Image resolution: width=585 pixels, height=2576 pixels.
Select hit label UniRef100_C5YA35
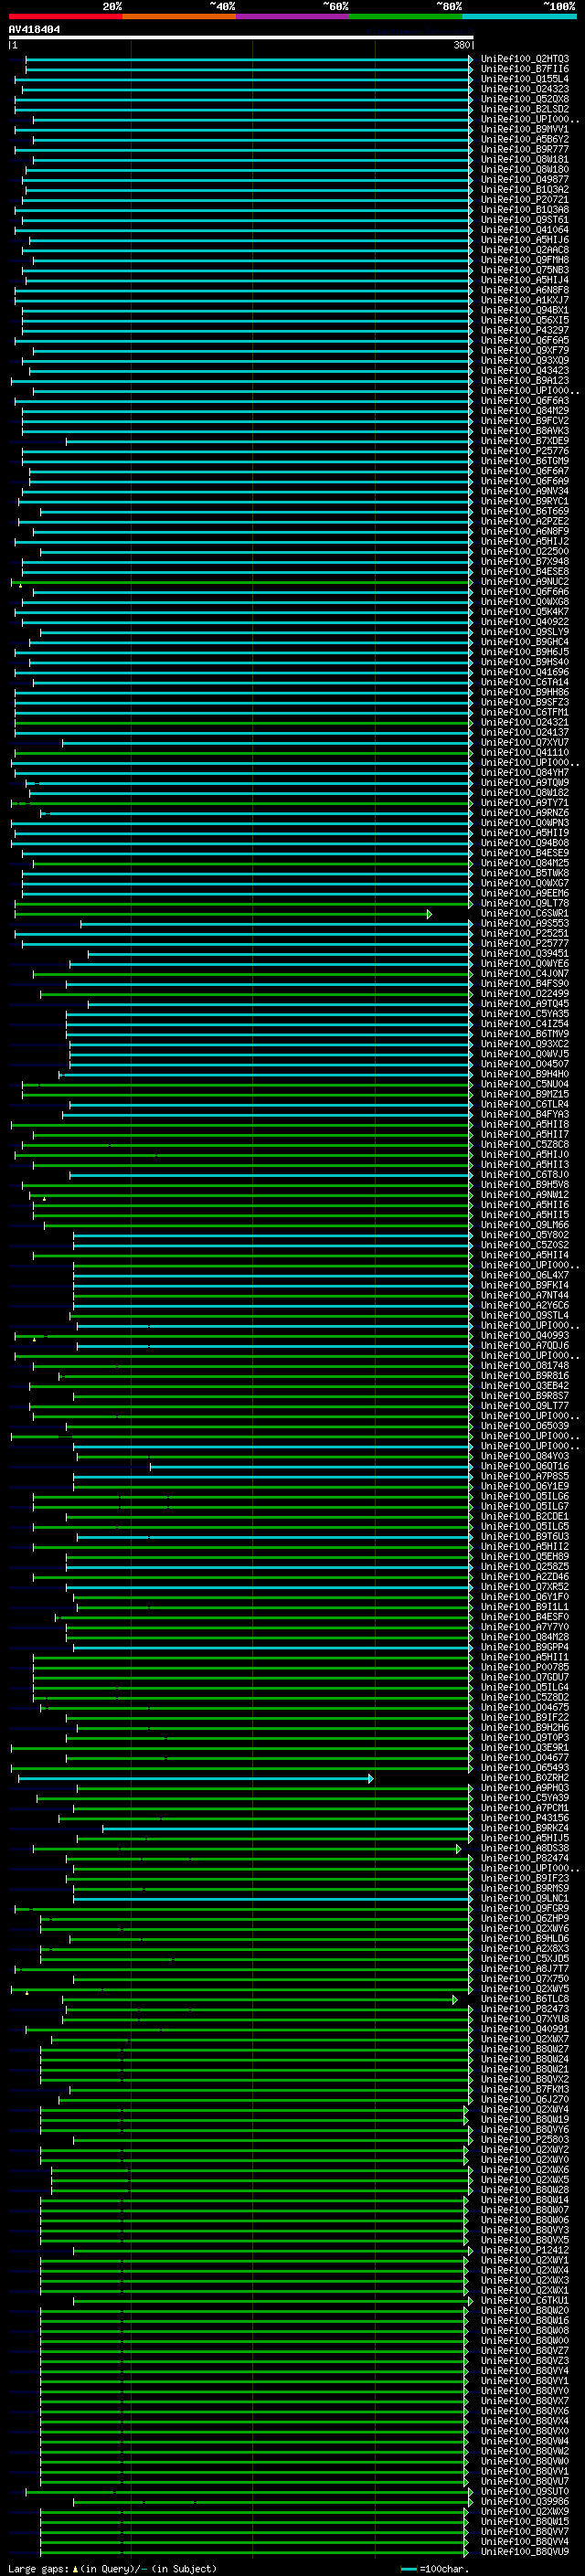[525, 1014]
